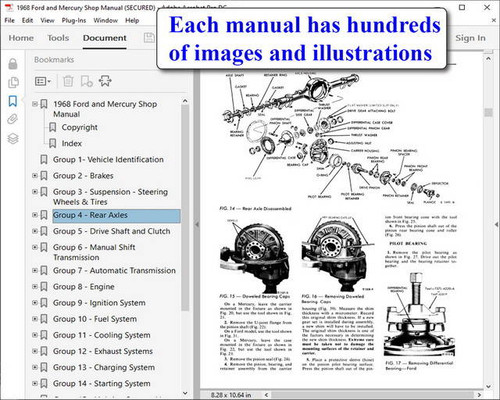Click the bookmark icon beside Copyright
This screenshot has width=500, height=400.
(52, 127)
